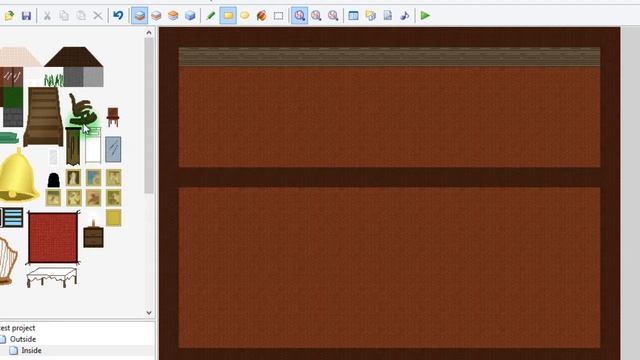Image resolution: width=640 pixels, height=360 pixels.
Task: Undo the last action with the blue arrow
Action: pyautogui.click(x=118, y=16)
